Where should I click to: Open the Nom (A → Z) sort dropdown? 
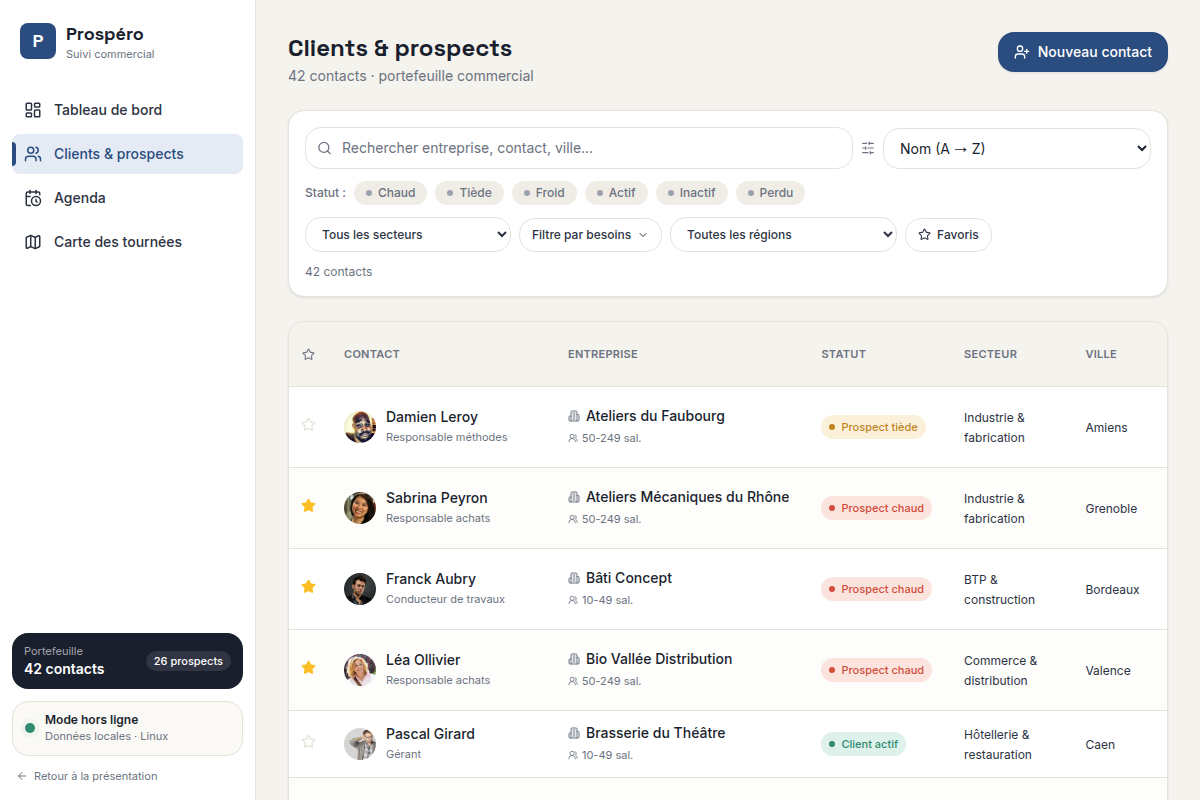point(1017,148)
